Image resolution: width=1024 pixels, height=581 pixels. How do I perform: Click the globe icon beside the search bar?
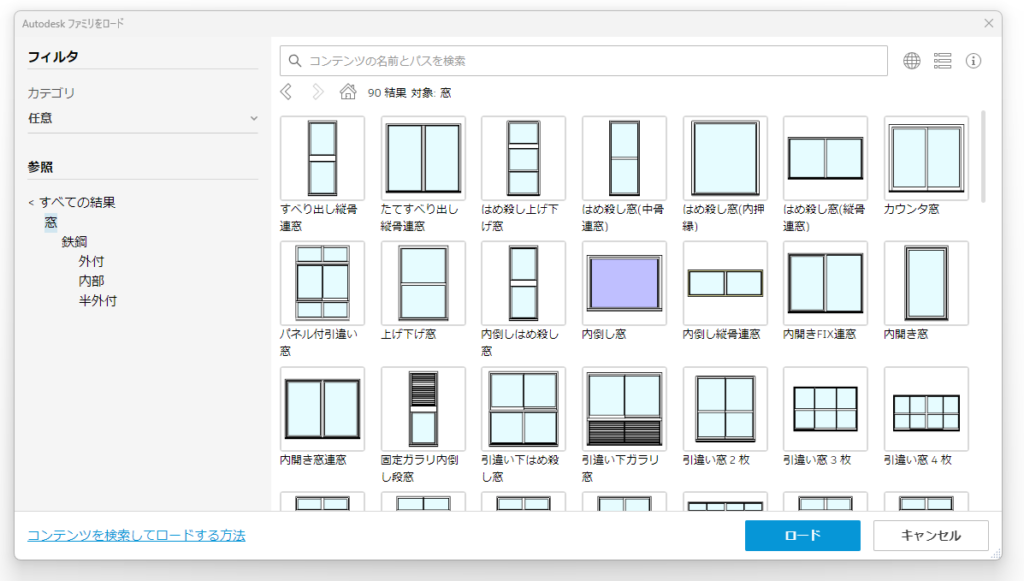pos(911,61)
